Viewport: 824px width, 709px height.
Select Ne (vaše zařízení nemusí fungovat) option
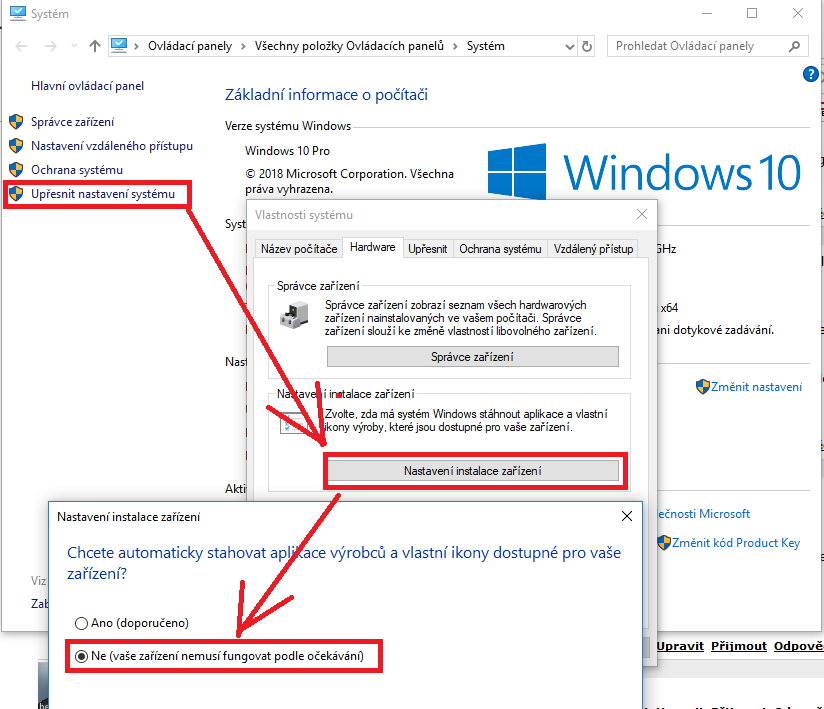(x=220, y=656)
